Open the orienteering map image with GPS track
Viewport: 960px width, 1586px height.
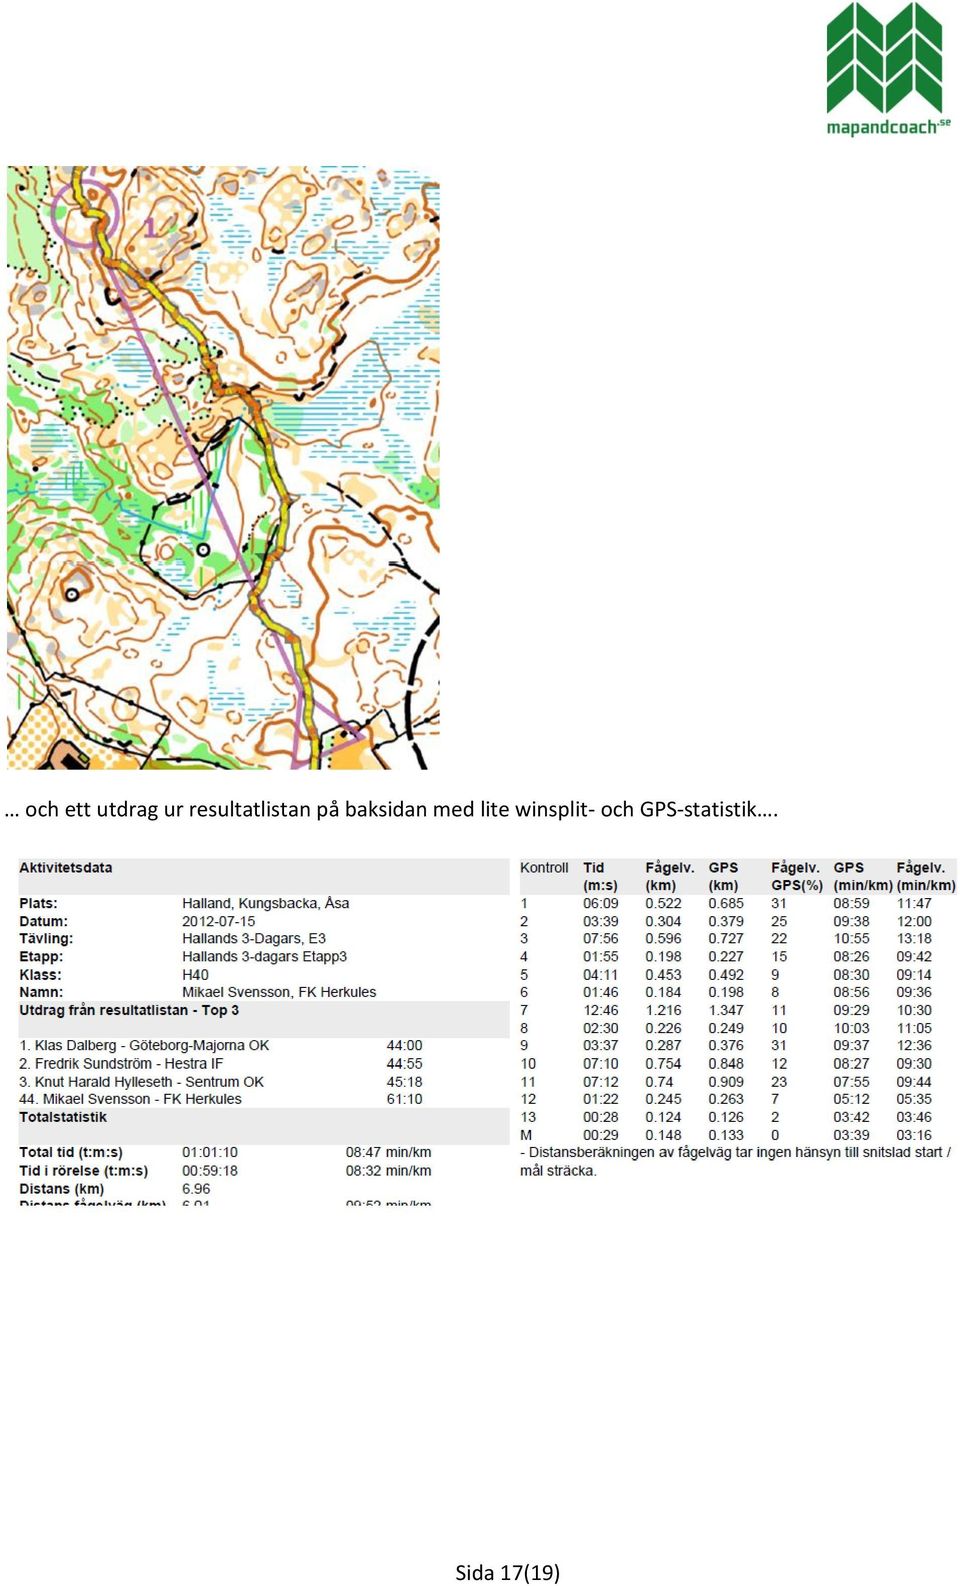point(223,467)
